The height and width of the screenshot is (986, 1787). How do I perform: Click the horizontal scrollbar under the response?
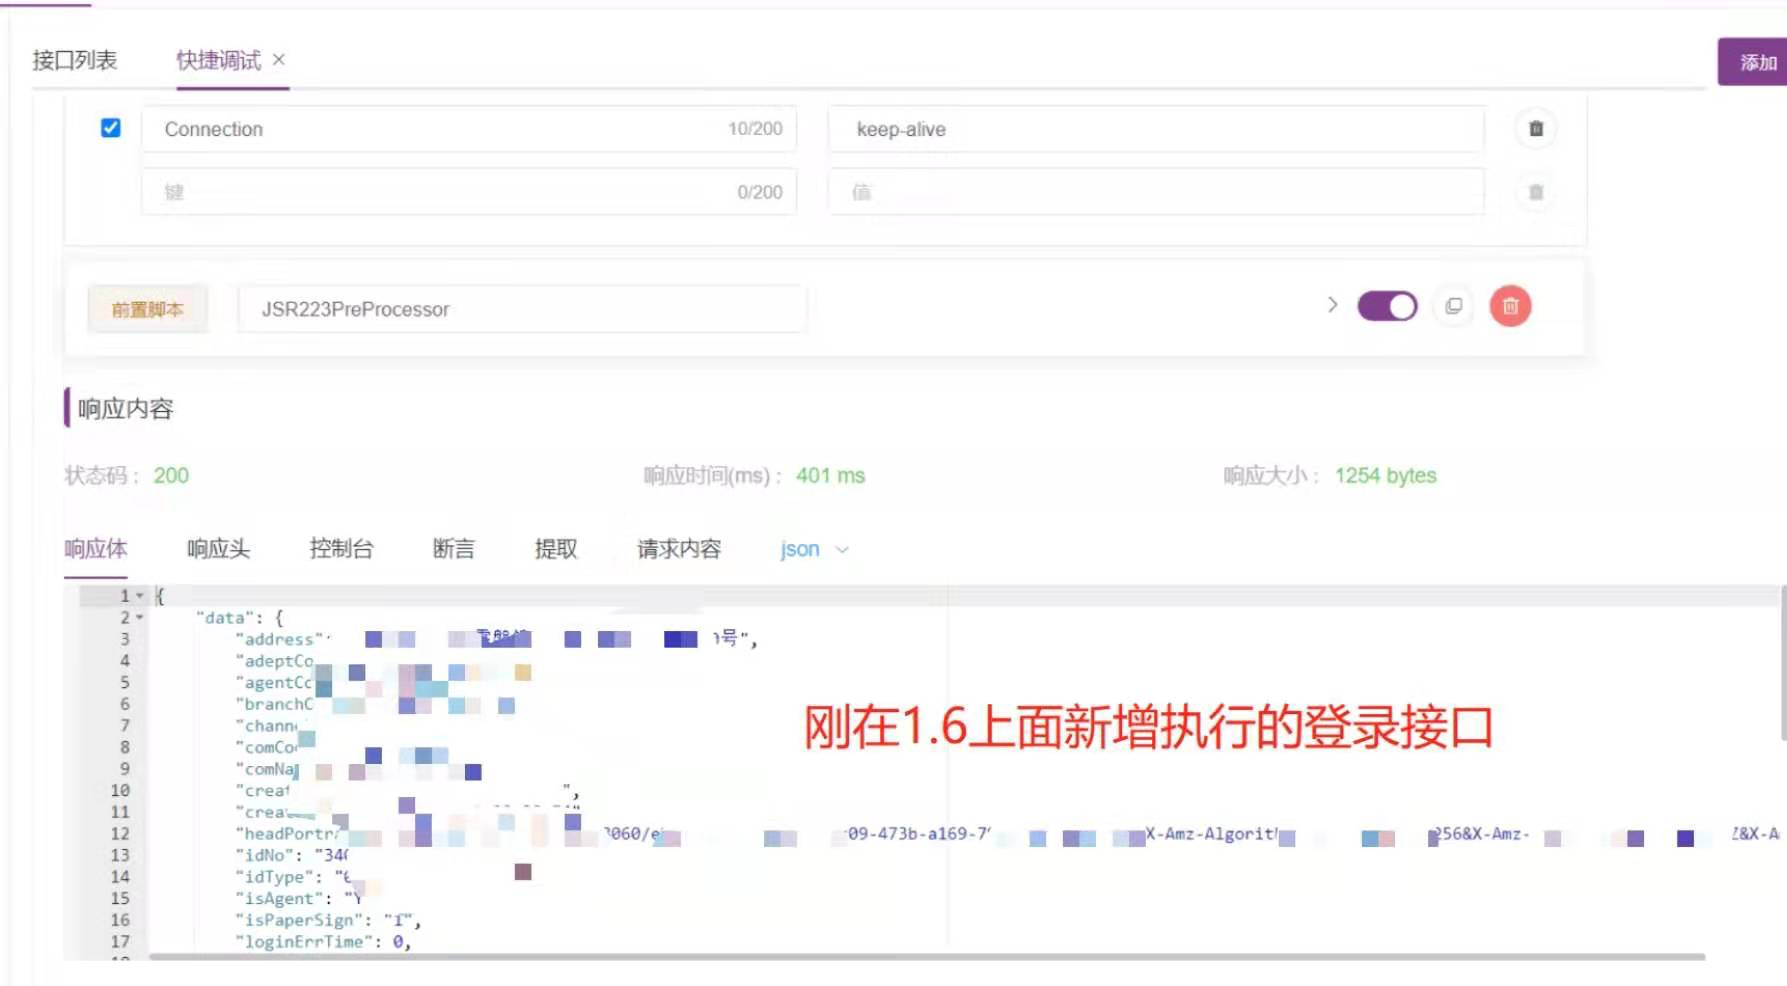tap(927, 957)
